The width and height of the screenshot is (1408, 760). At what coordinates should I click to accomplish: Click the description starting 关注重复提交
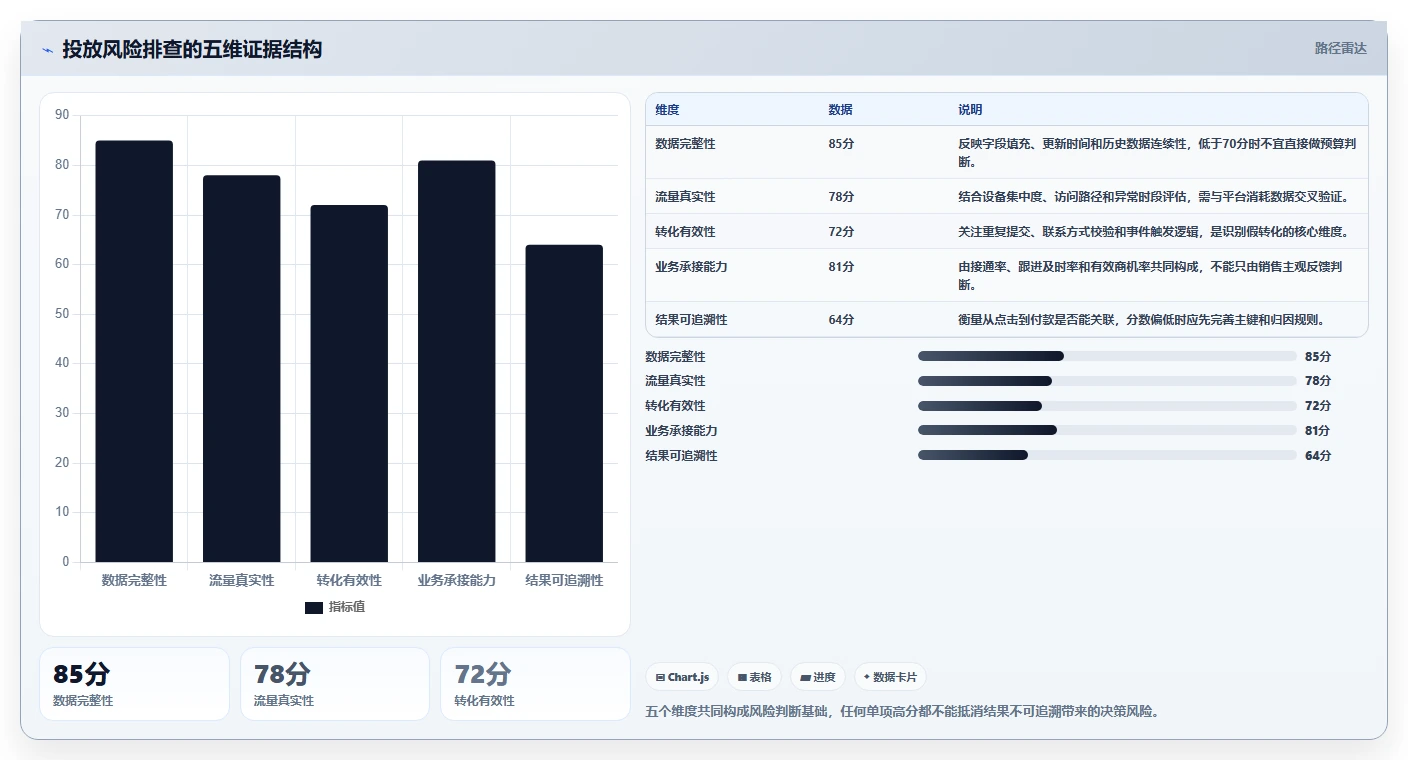(x=1154, y=232)
